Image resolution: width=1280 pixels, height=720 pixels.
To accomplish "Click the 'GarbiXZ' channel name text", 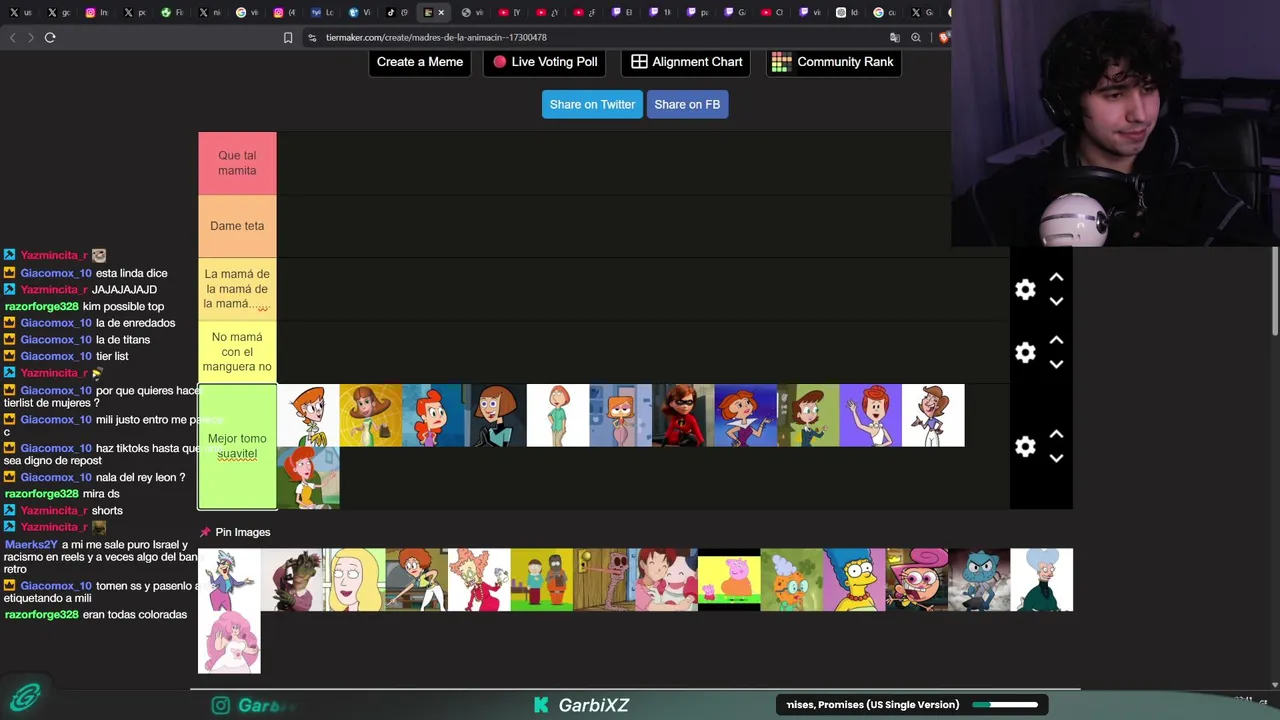I will pos(594,705).
